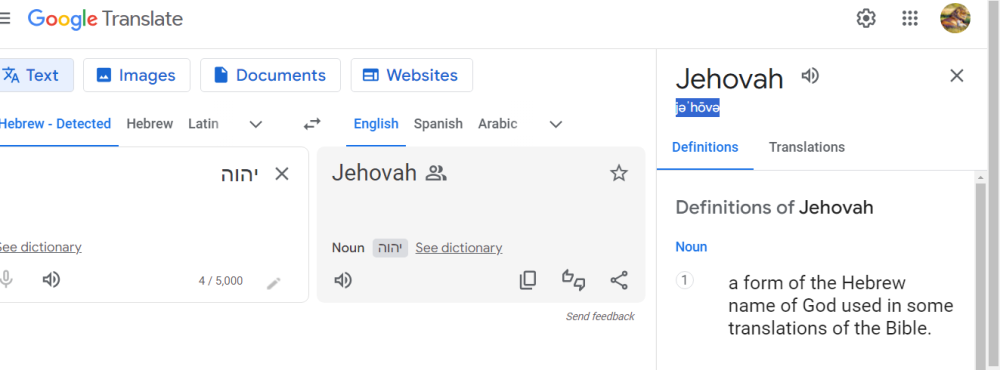Switch to the Translations tab
Screen dimensions: 1000x370
[806, 147]
